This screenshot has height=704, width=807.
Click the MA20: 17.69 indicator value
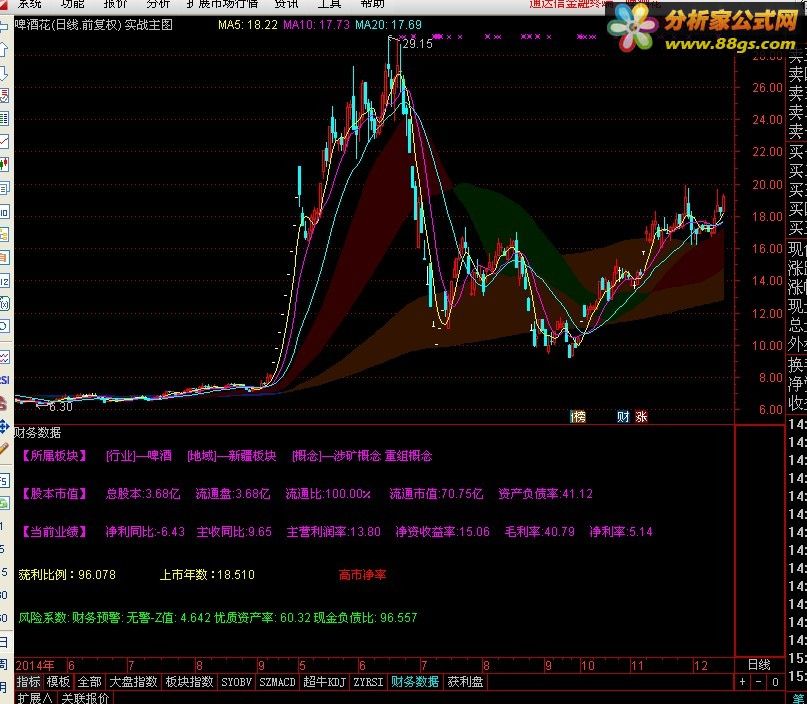pos(389,25)
